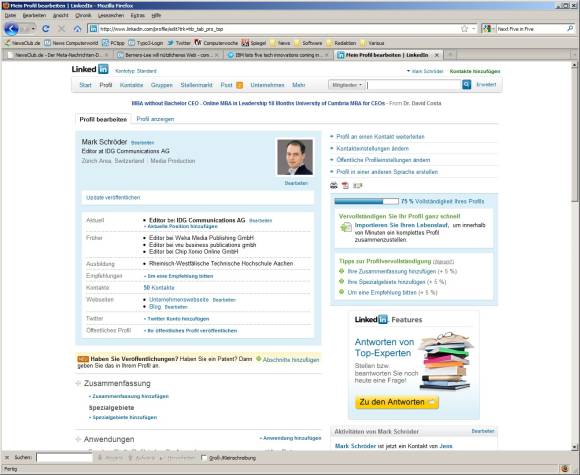Open the Bearbeiten menu in menu bar
Image resolution: width=580 pixels, height=475 pixels.
click(x=34, y=15)
